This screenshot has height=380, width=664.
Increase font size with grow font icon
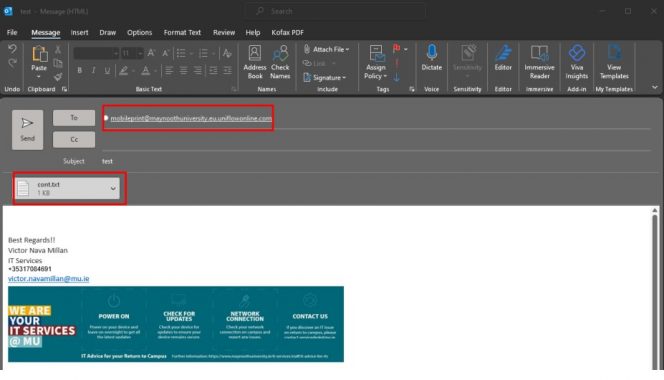151,53
